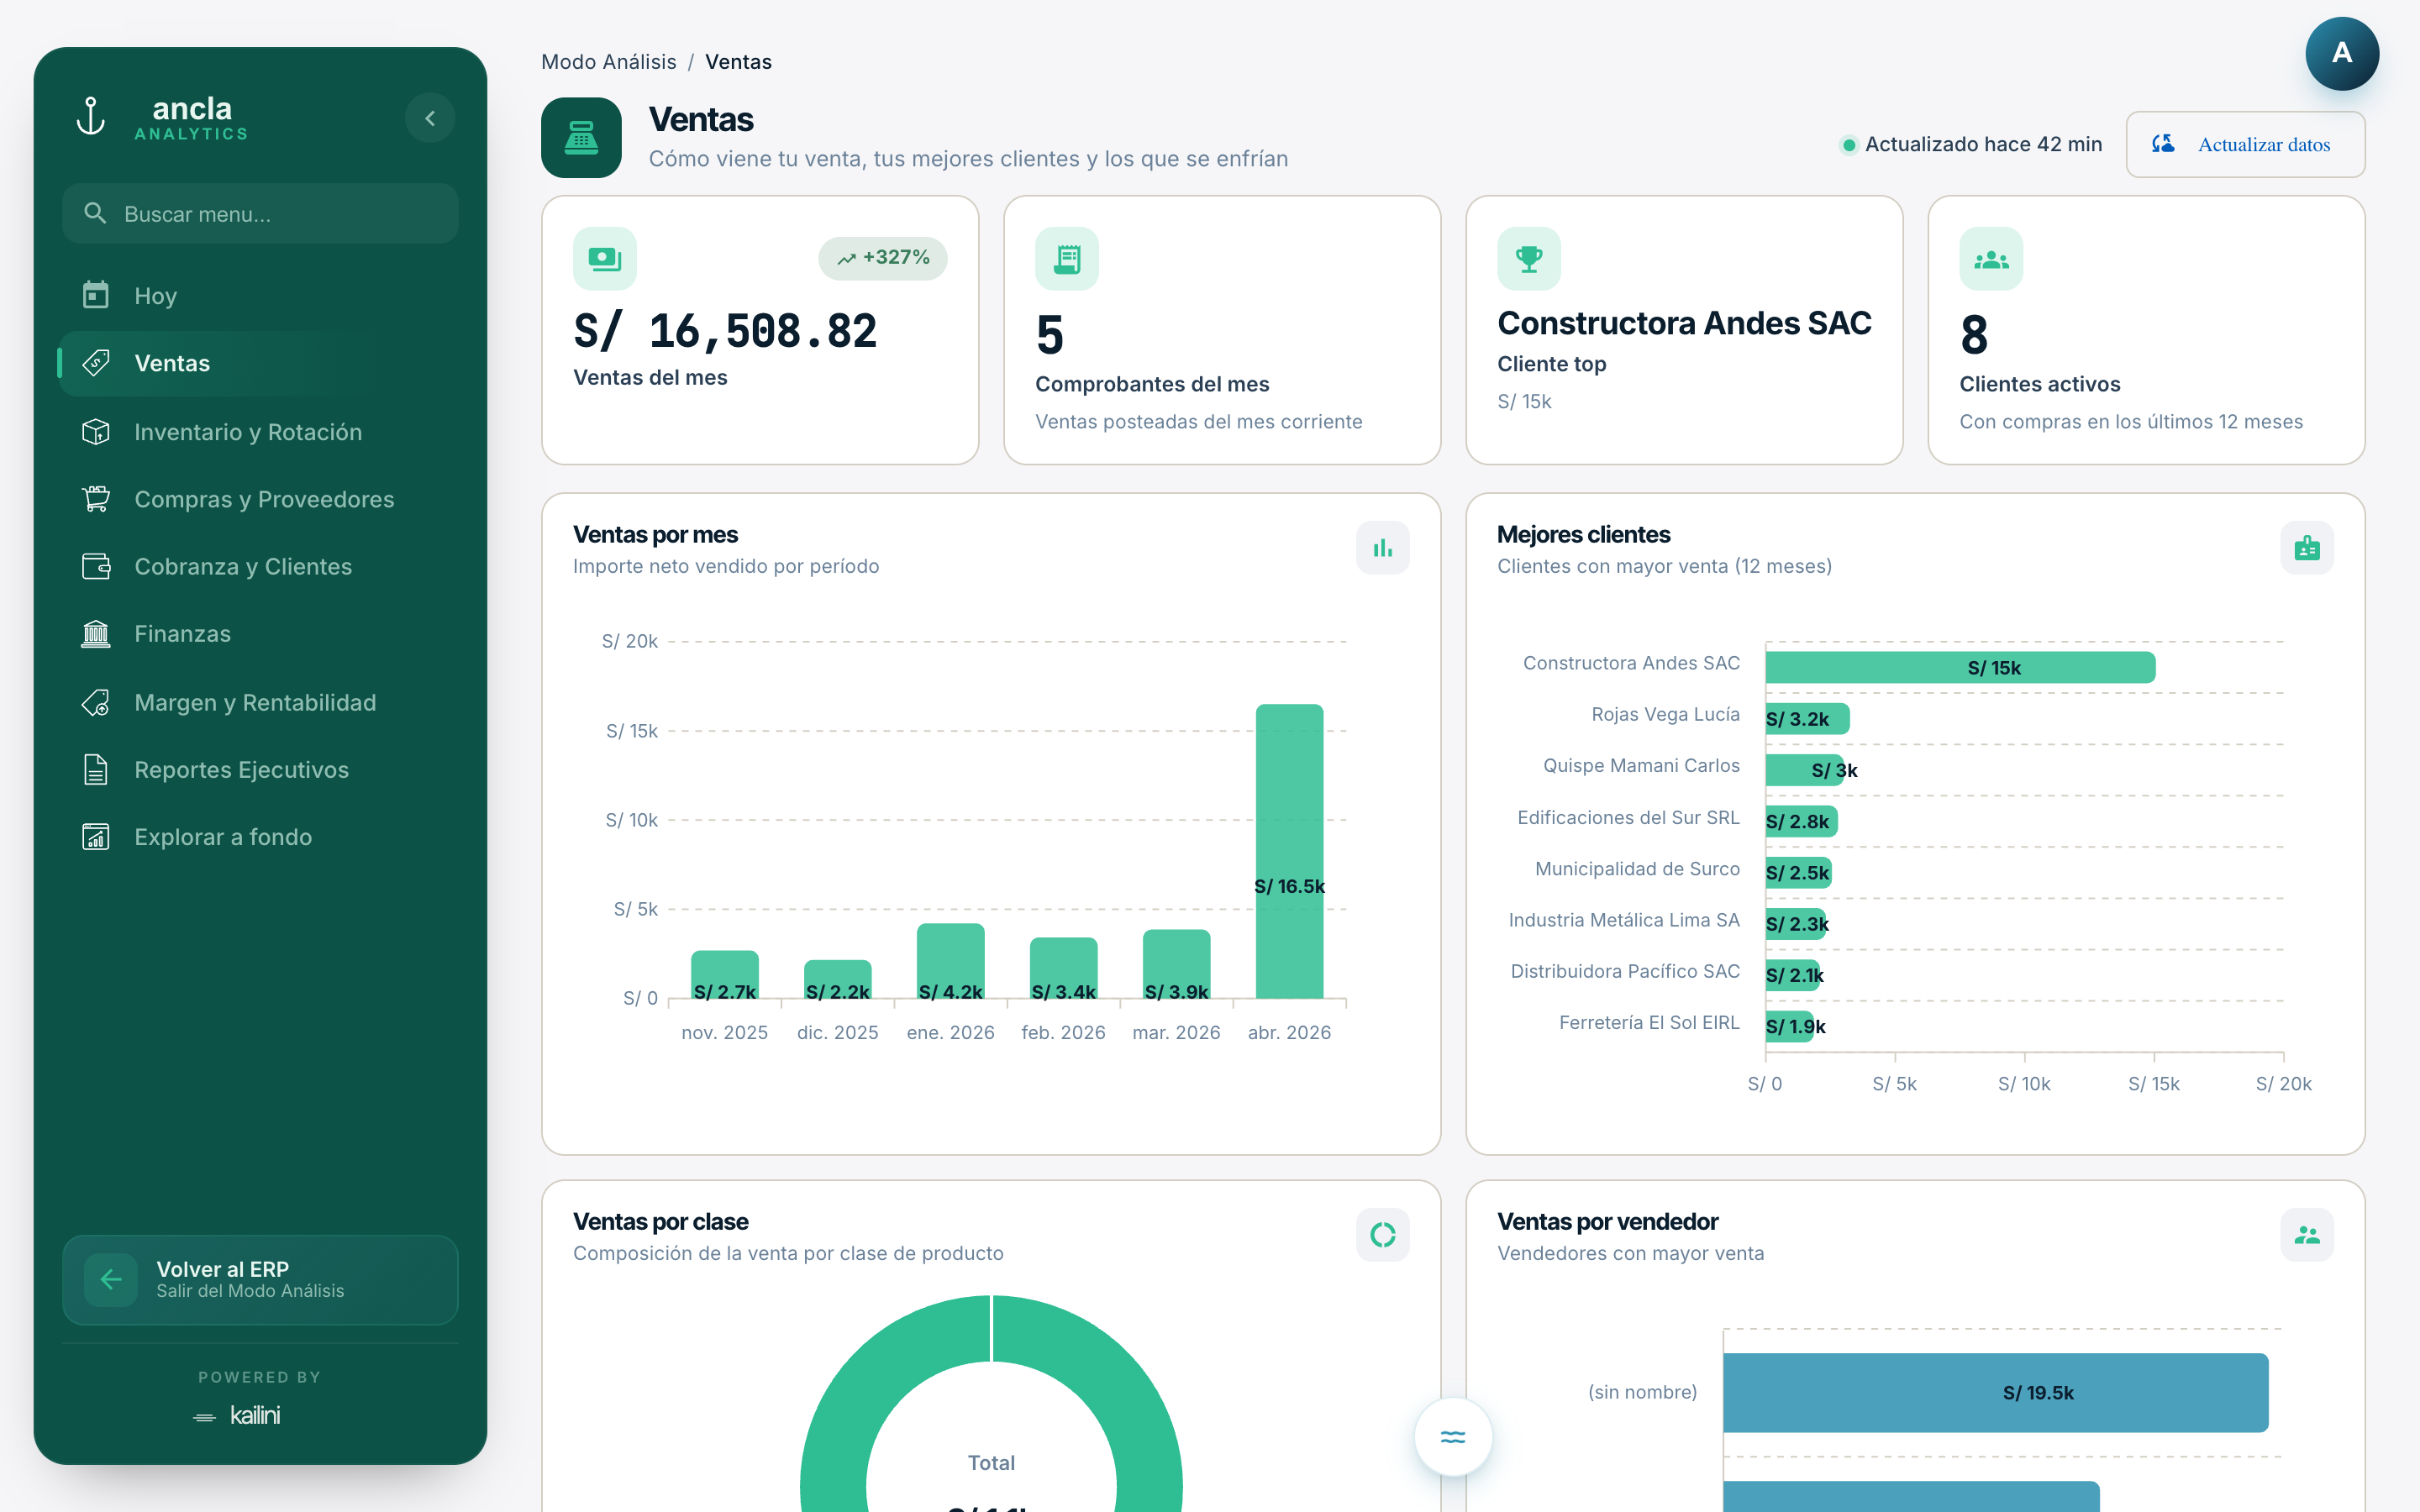This screenshot has height=1512, width=2420.
Task: Open Reportes Ejecutivos
Action: click(260, 769)
